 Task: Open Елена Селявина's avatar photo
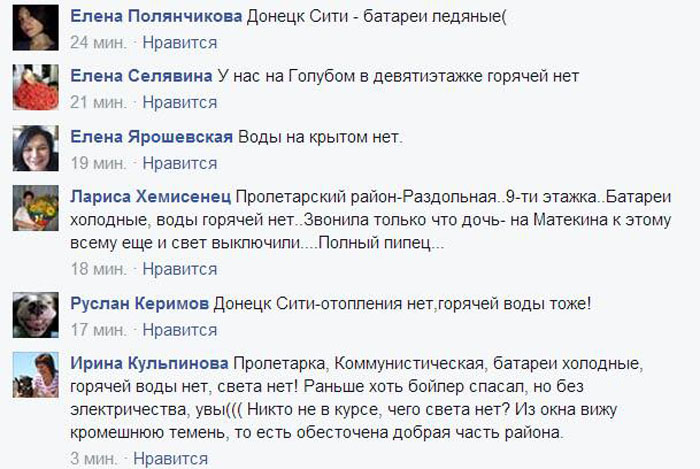coord(35,86)
